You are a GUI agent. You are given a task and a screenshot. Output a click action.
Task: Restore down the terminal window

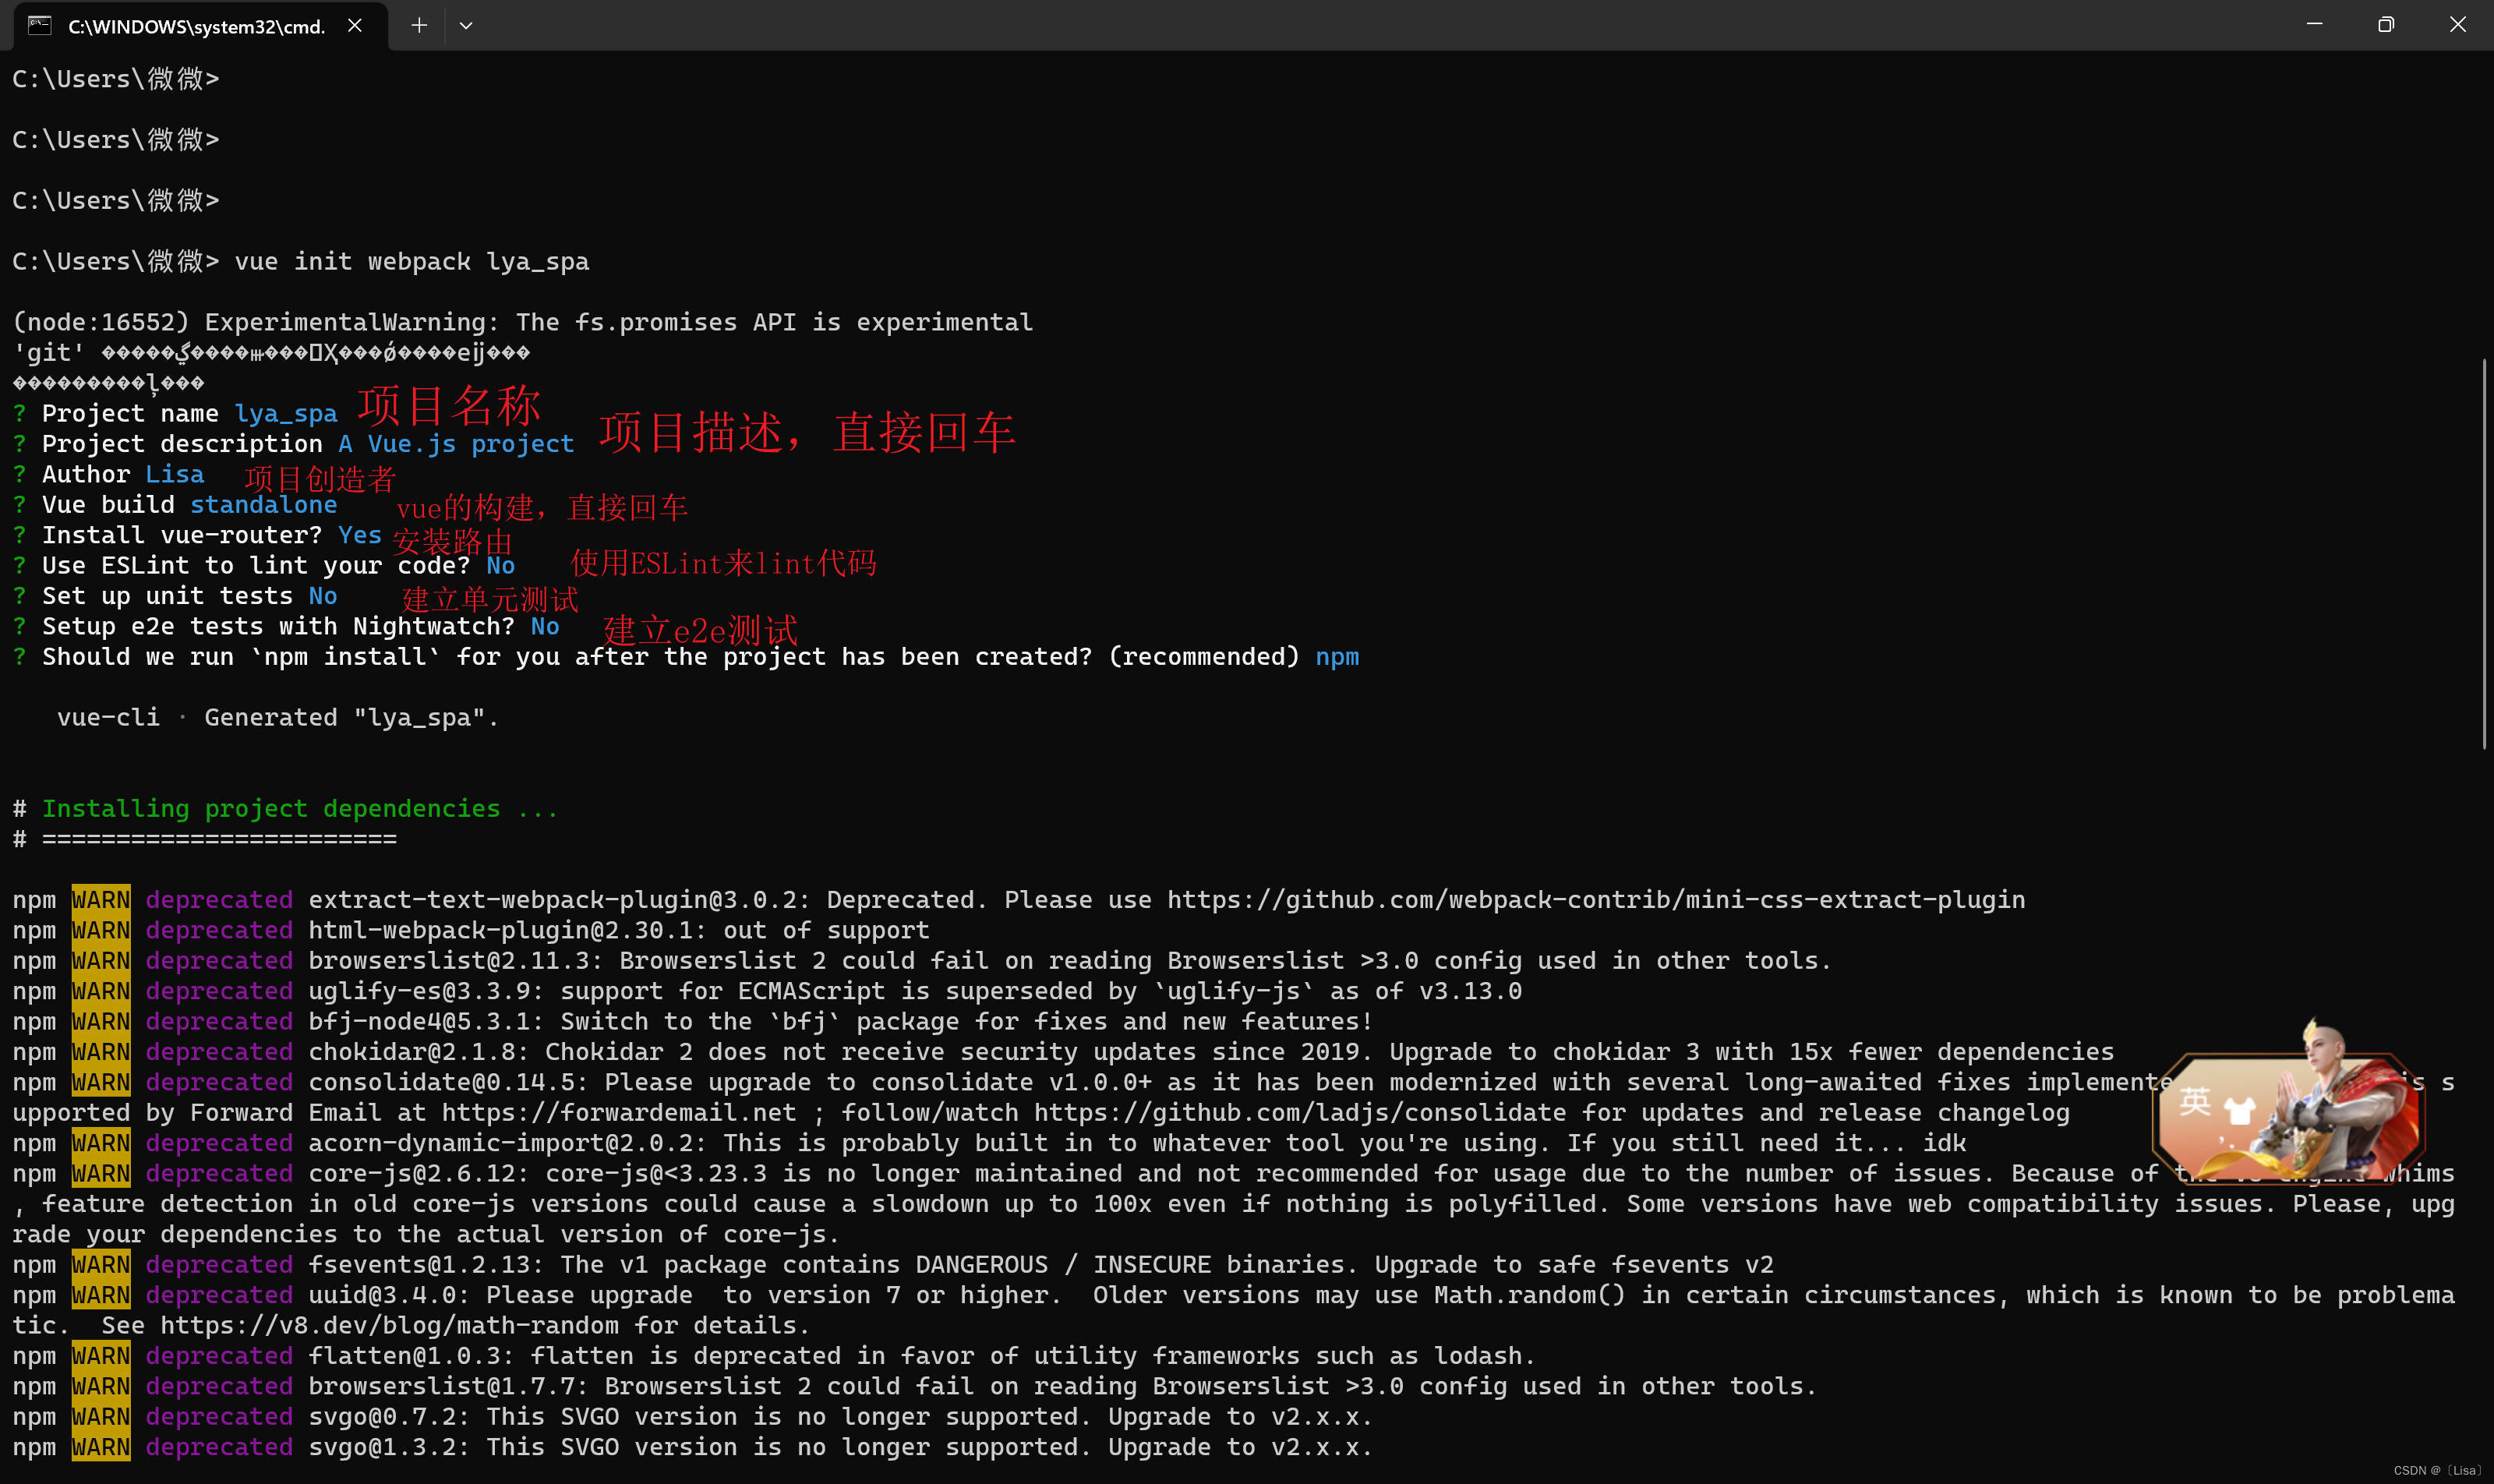(2386, 24)
